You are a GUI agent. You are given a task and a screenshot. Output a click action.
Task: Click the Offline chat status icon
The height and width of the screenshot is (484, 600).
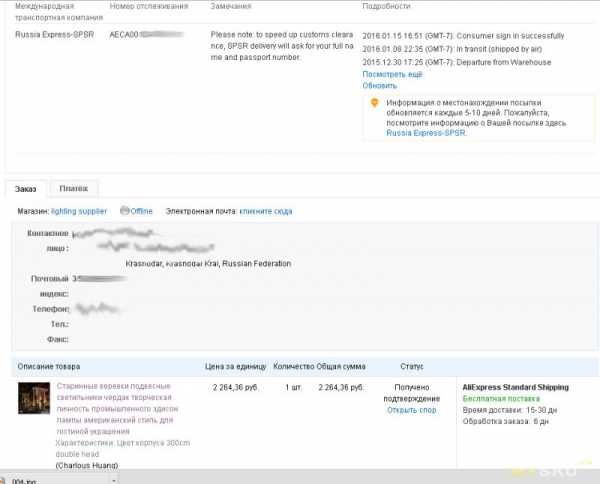coord(125,211)
